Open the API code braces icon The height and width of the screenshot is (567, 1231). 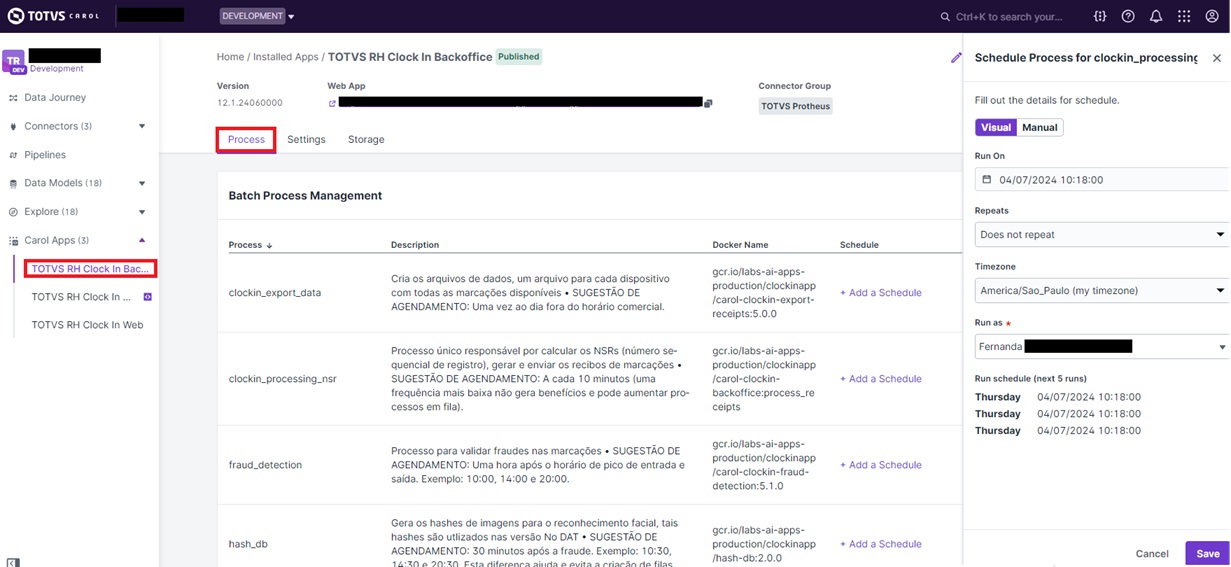coord(1100,16)
